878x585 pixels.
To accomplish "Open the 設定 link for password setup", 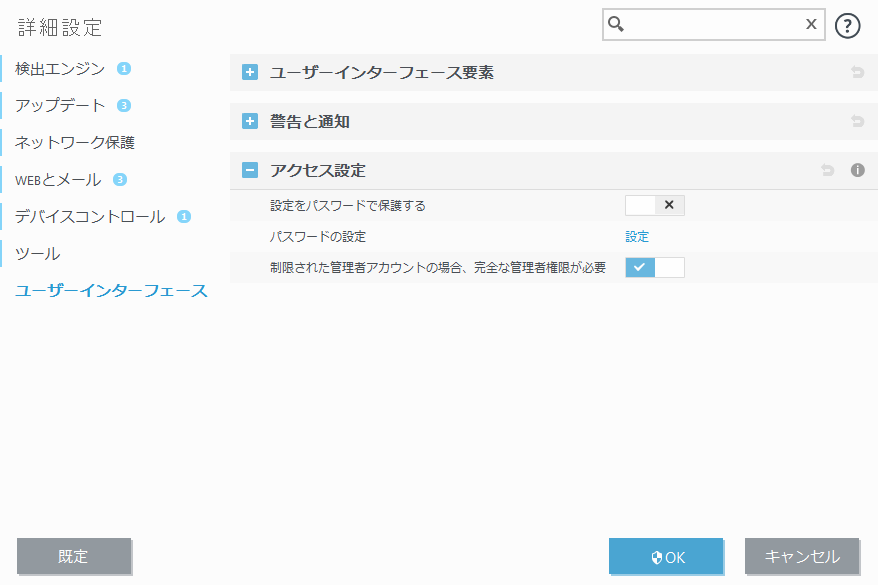I will 636,236.
